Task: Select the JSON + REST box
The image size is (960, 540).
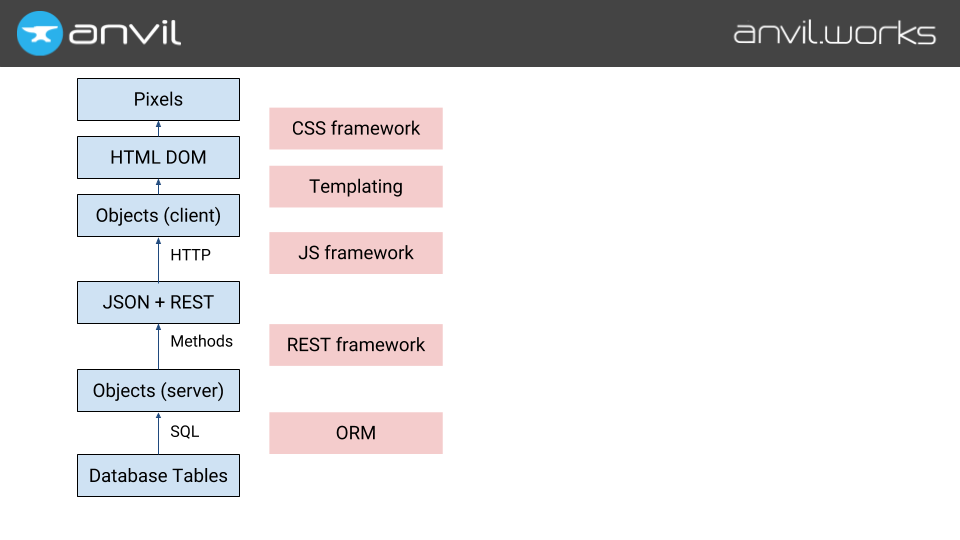Action: pyautogui.click(x=158, y=302)
